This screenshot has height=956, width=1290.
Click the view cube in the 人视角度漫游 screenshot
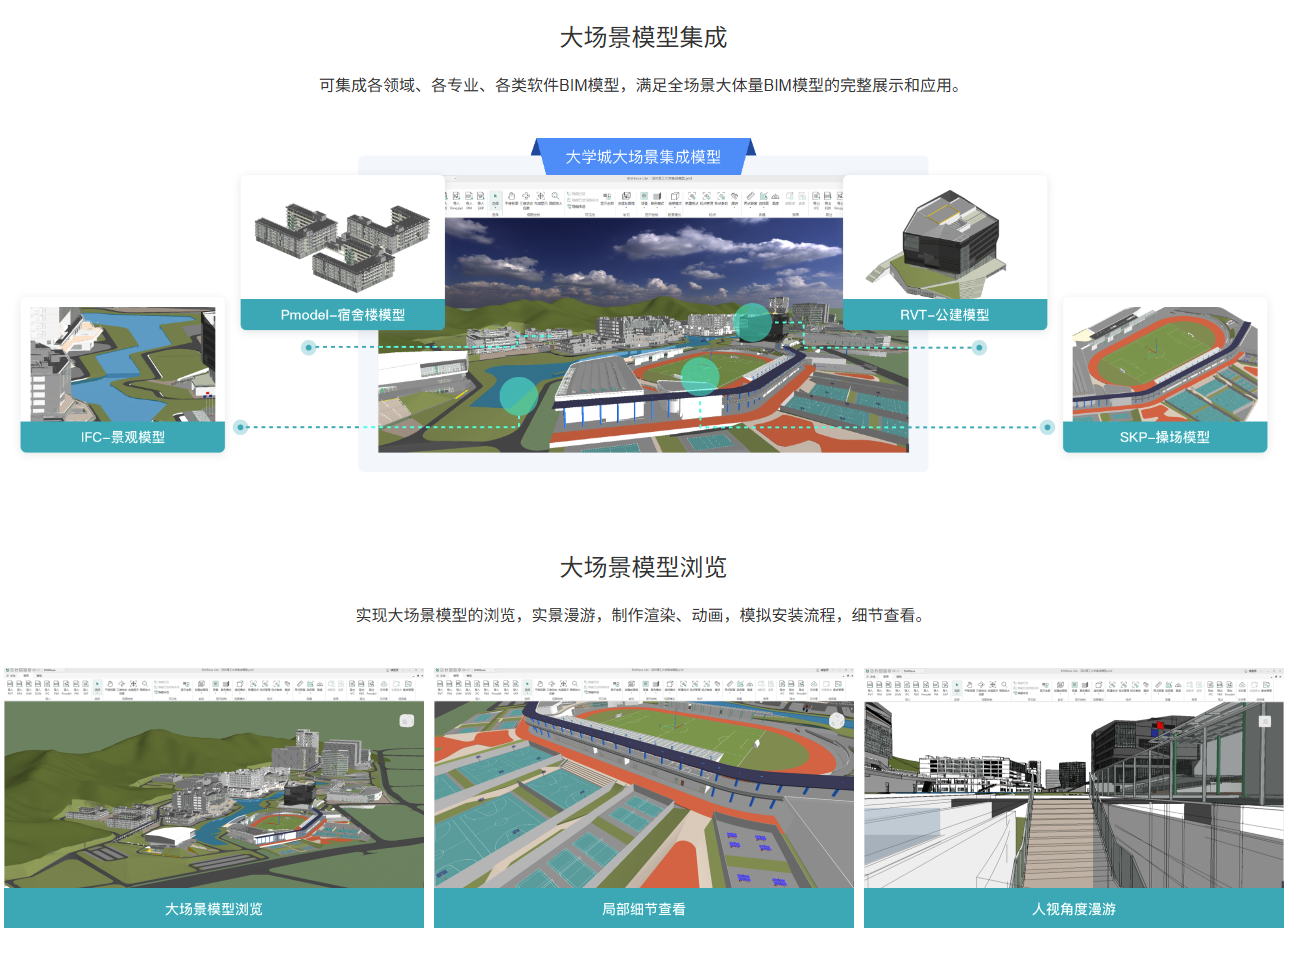1265,720
